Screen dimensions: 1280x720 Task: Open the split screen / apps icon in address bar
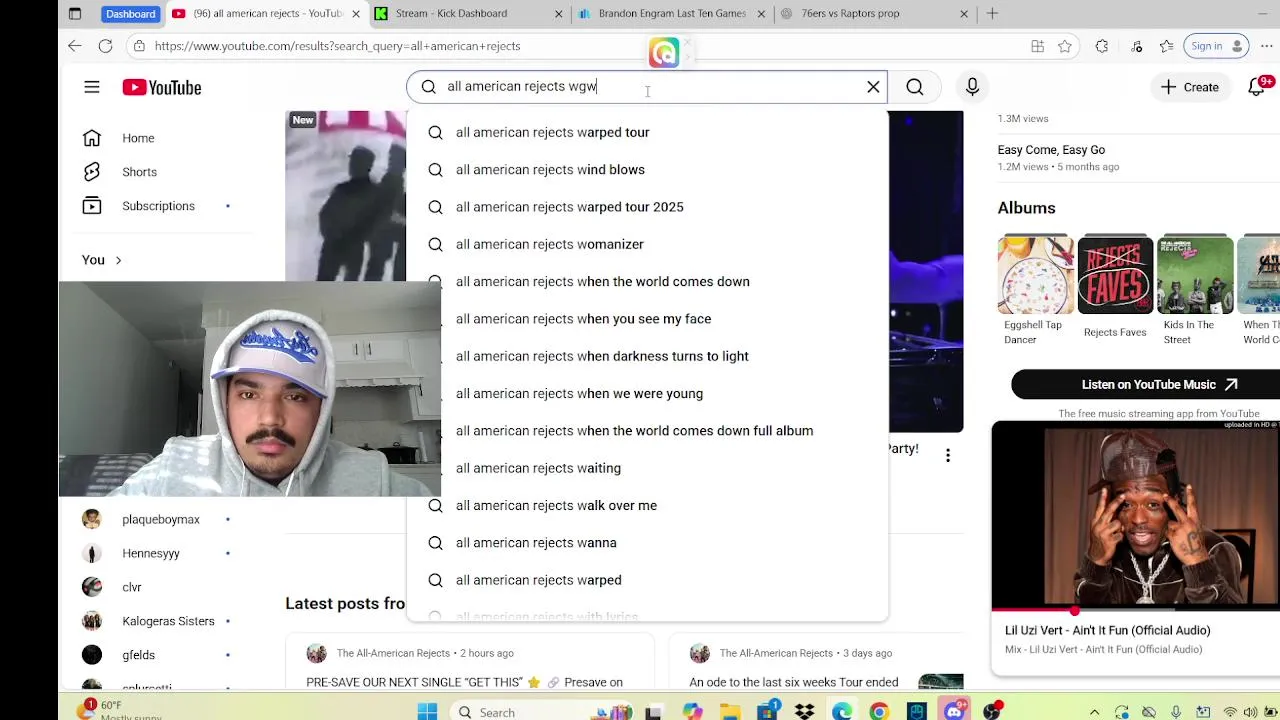1037,46
